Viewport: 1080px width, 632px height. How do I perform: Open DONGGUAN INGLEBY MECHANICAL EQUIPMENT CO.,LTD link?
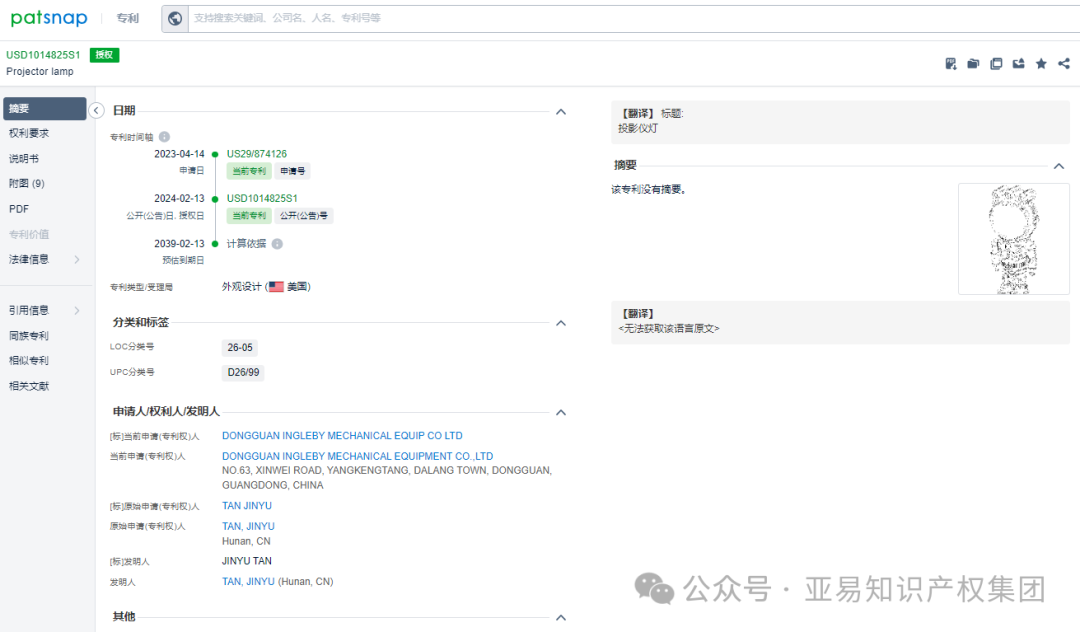(357, 456)
